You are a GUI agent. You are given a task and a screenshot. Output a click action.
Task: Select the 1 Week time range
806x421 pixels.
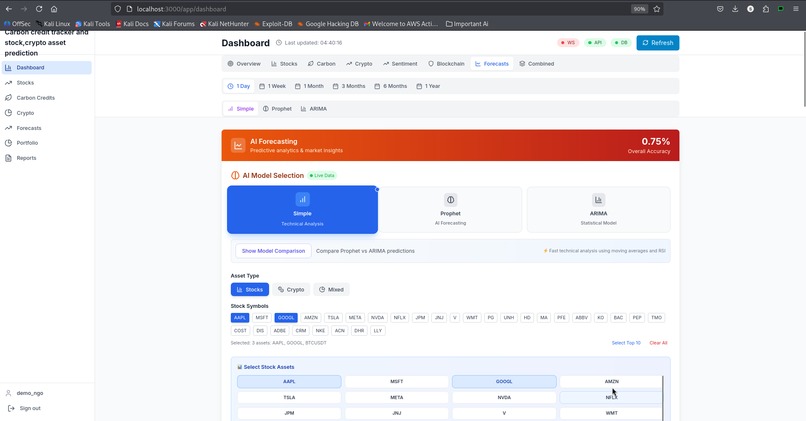272,86
